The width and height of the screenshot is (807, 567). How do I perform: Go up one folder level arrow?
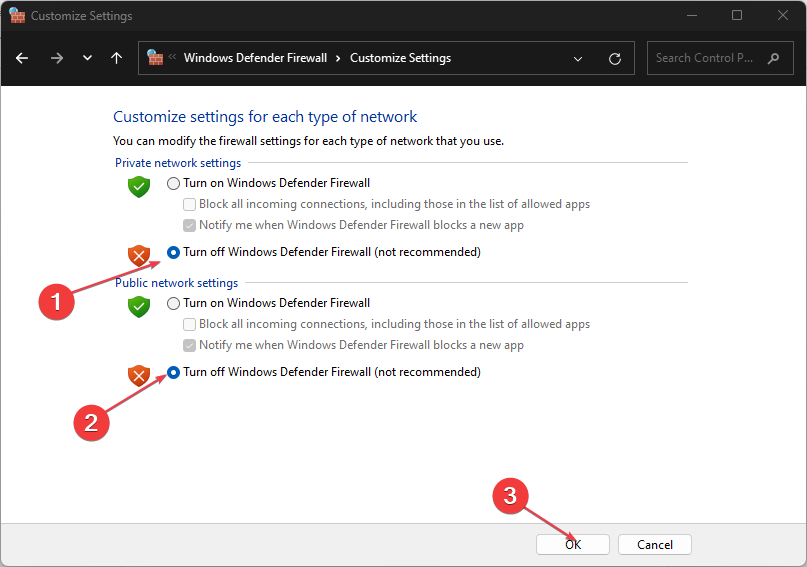pyautogui.click(x=117, y=58)
